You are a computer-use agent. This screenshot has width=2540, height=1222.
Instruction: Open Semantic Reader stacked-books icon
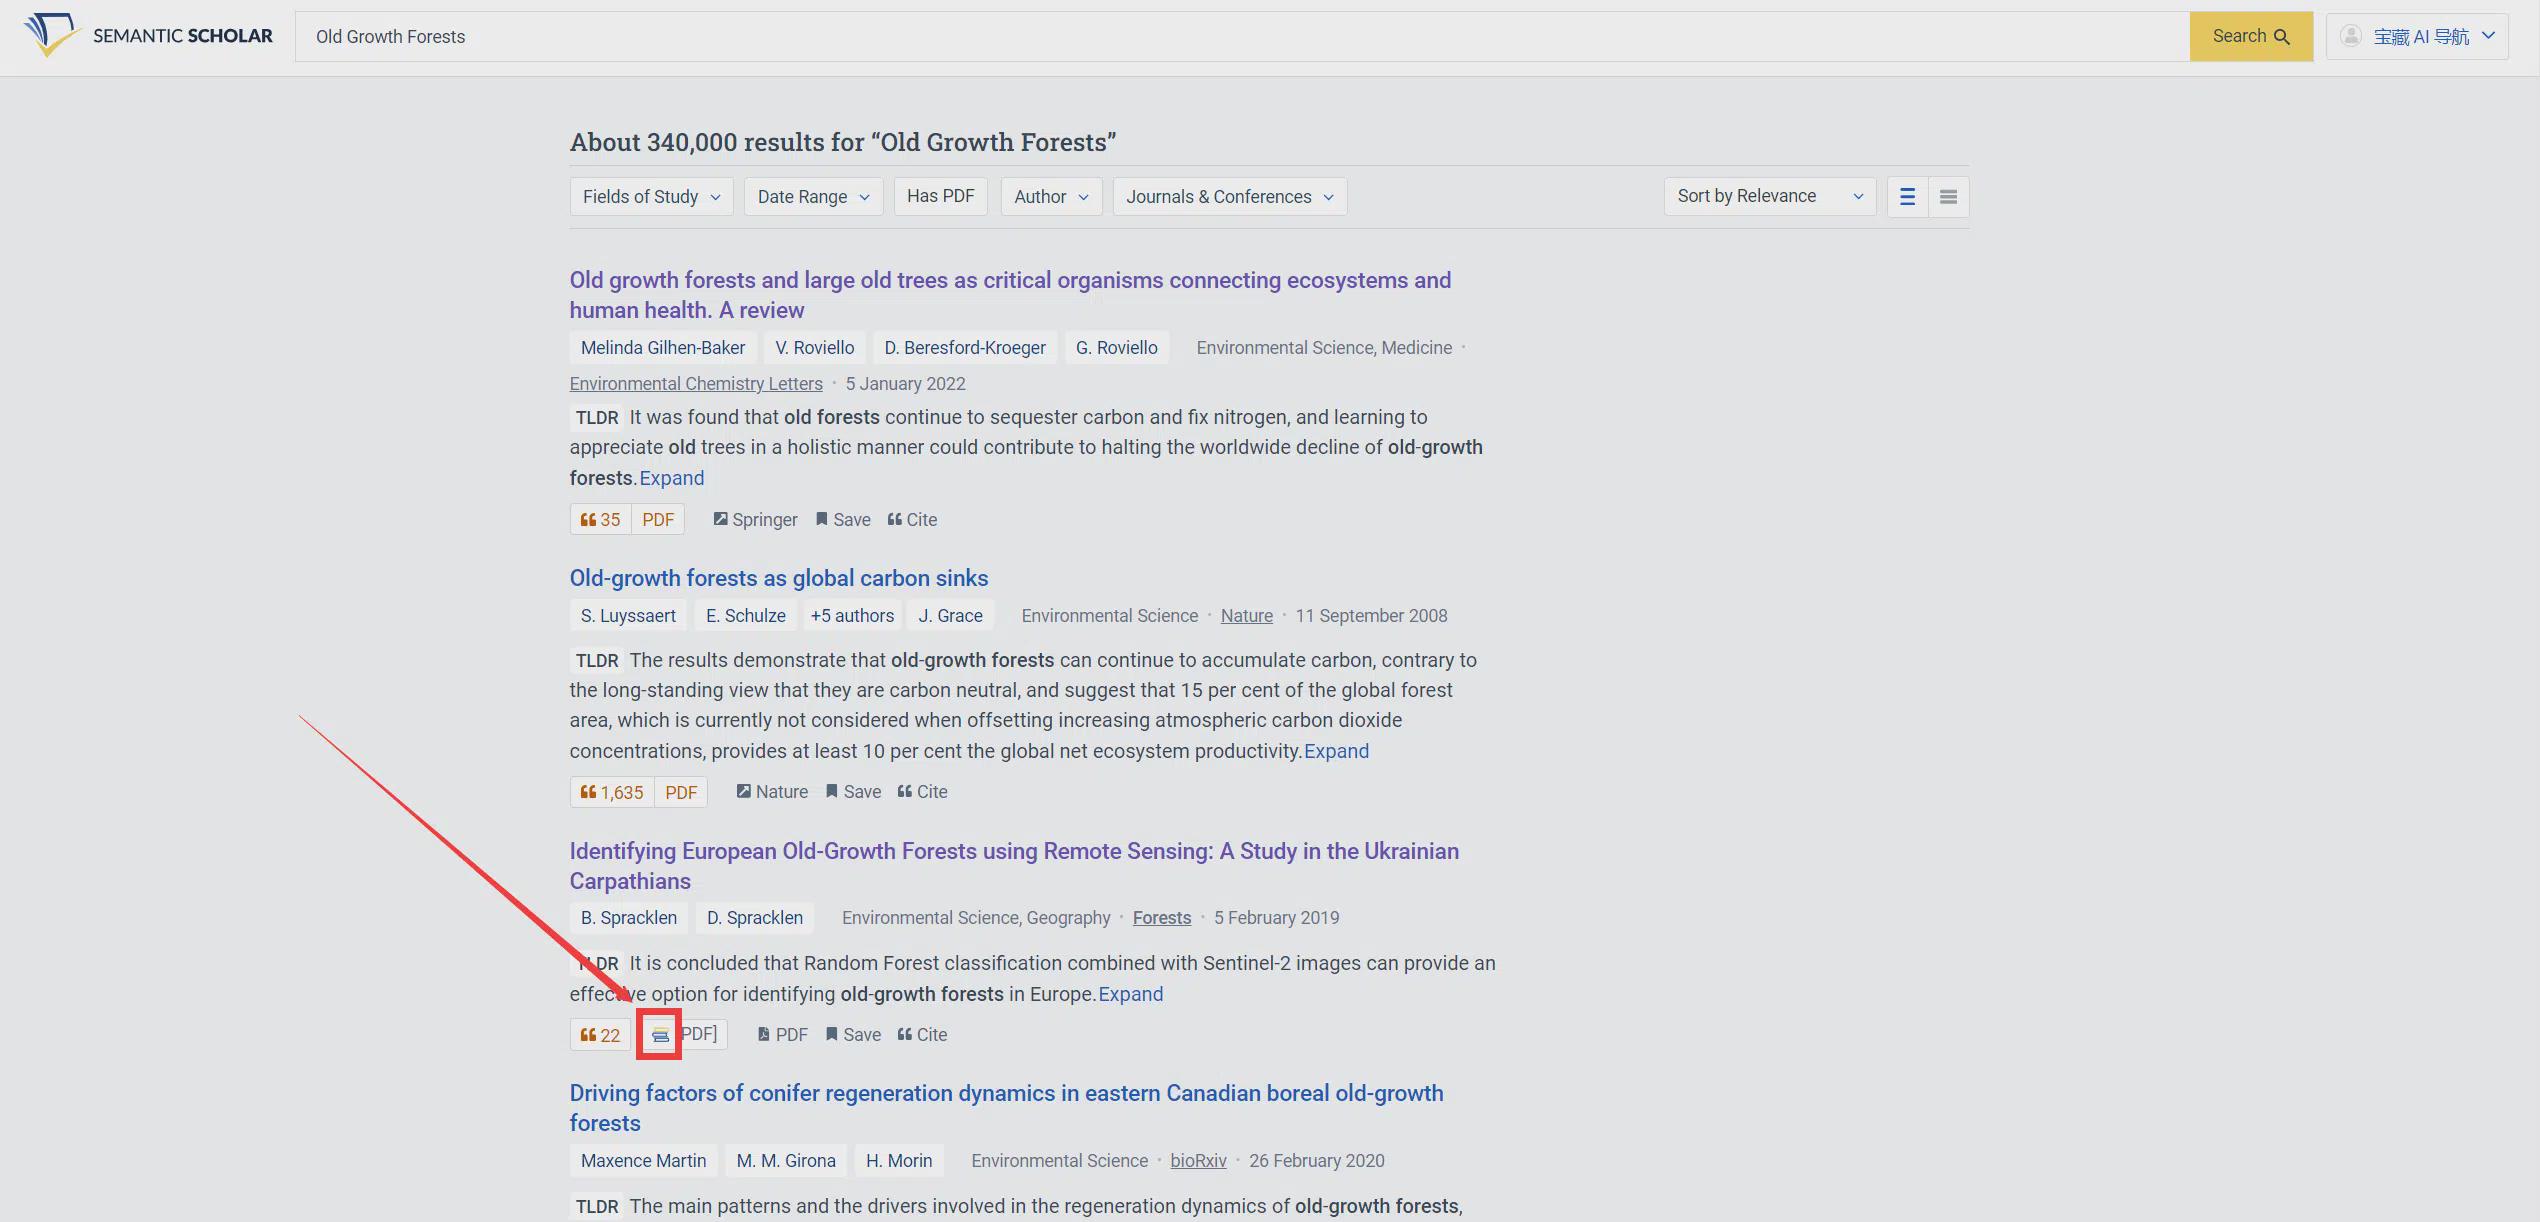[x=660, y=1035]
